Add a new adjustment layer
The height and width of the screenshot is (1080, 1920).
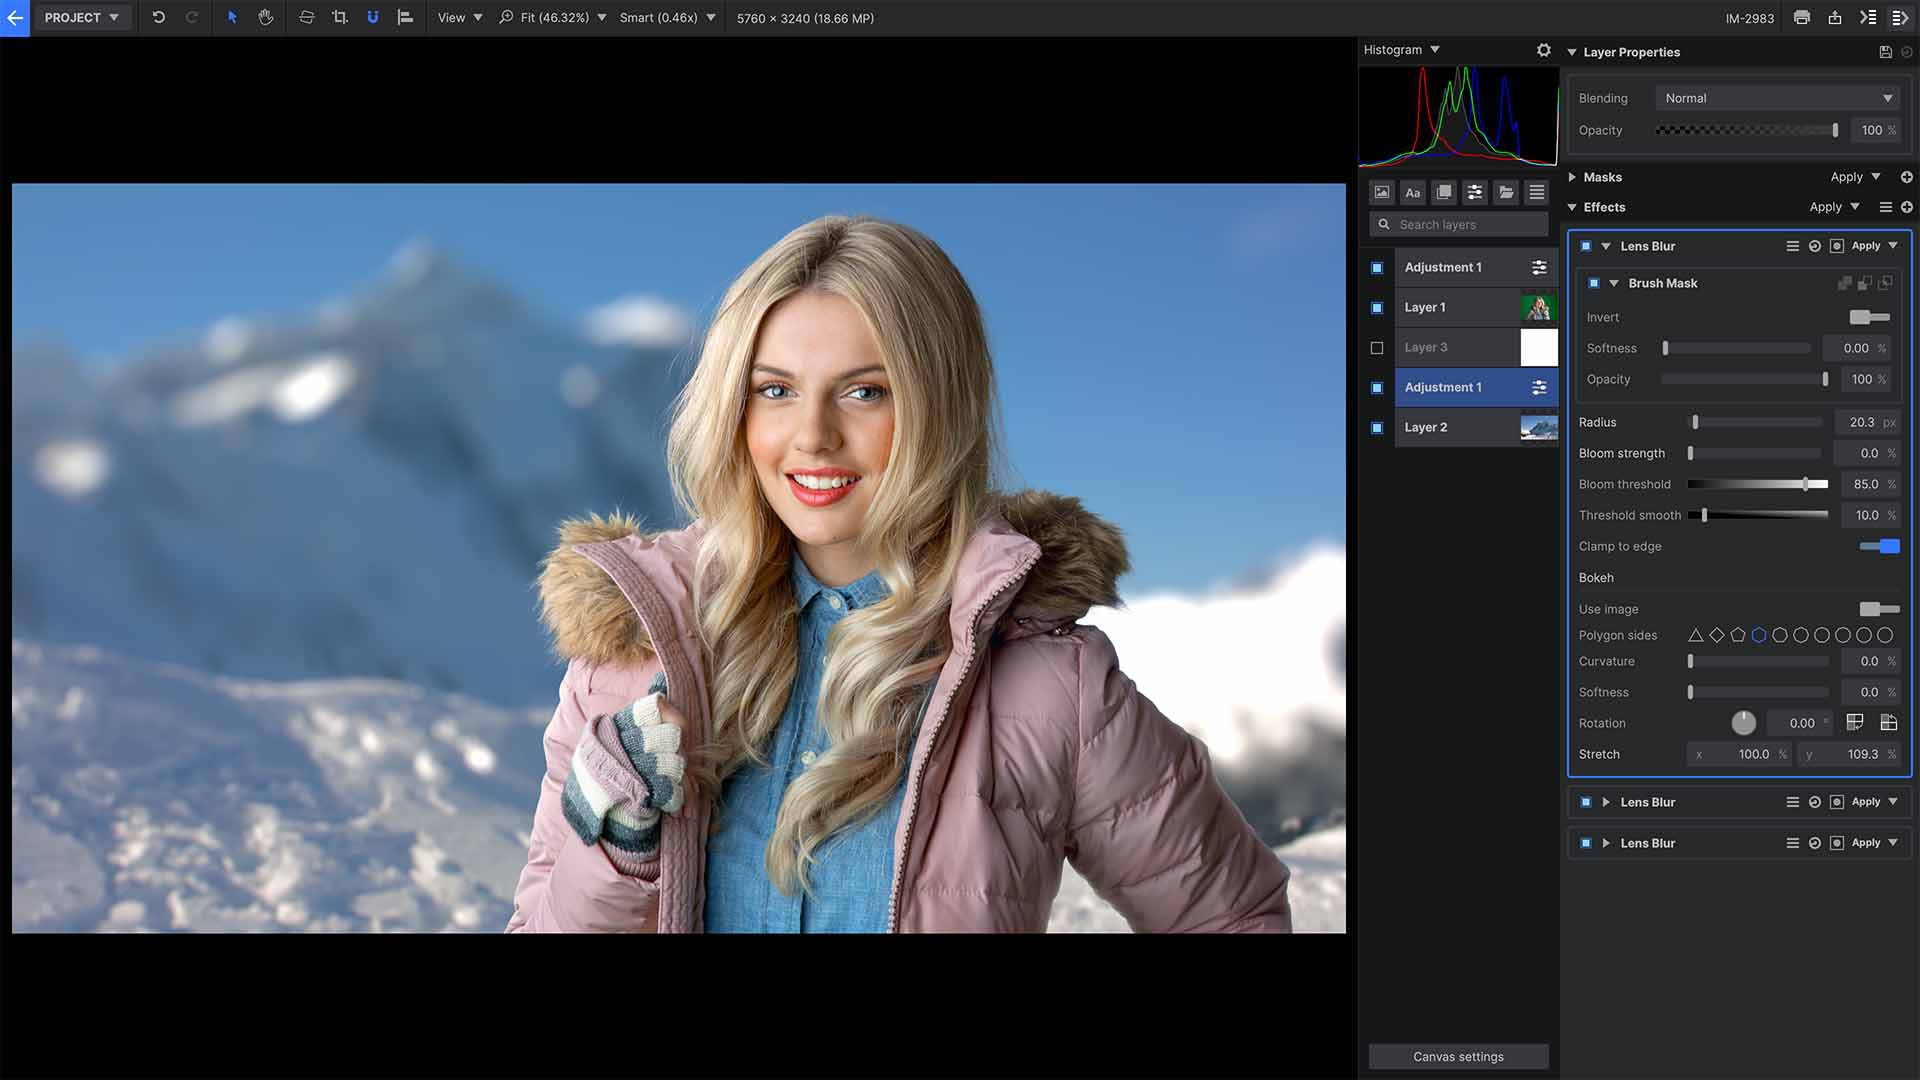pyautogui.click(x=1475, y=192)
